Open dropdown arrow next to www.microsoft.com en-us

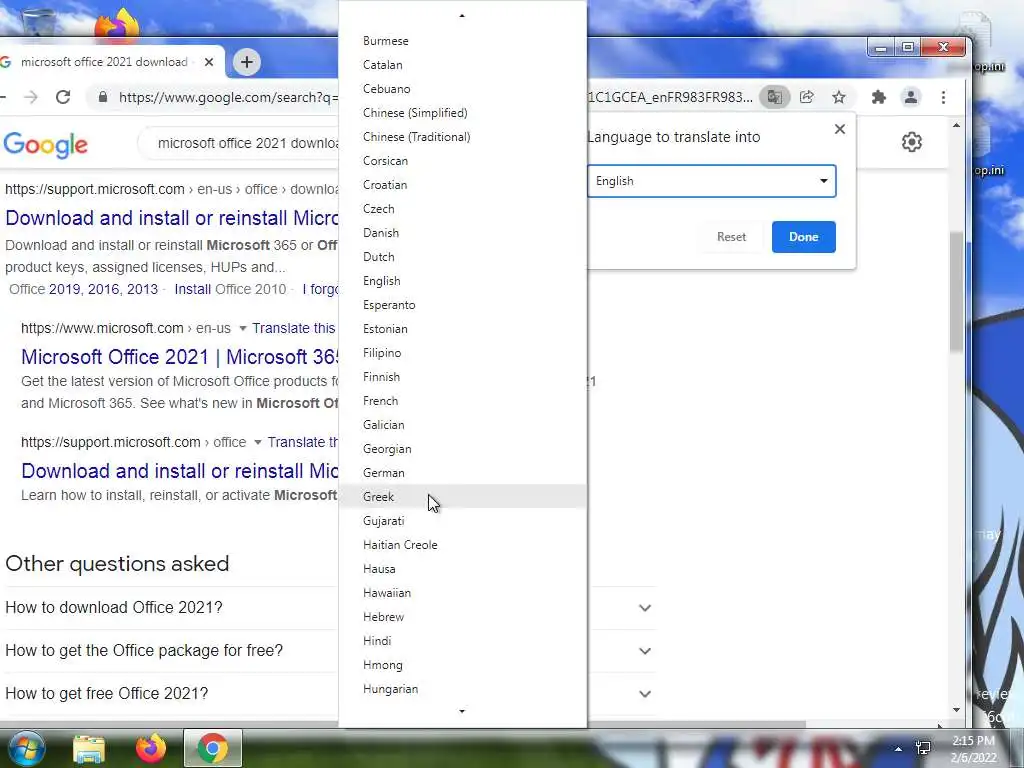pos(243,328)
